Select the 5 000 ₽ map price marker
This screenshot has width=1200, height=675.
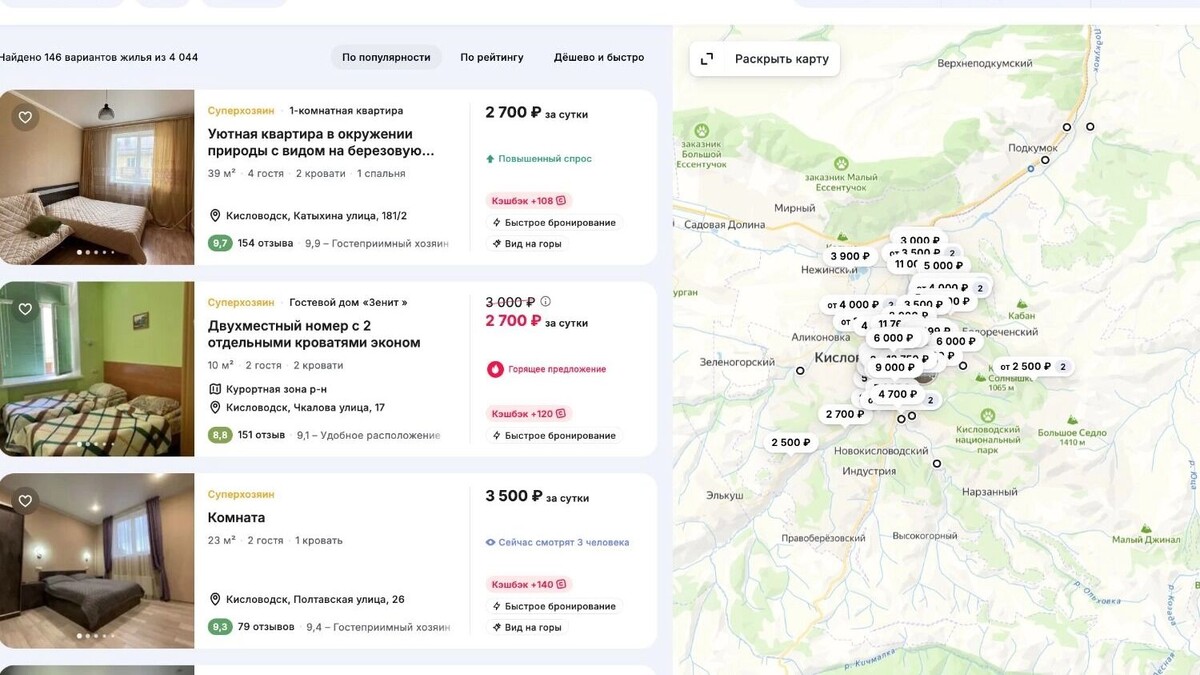pyautogui.click(x=943, y=265)
